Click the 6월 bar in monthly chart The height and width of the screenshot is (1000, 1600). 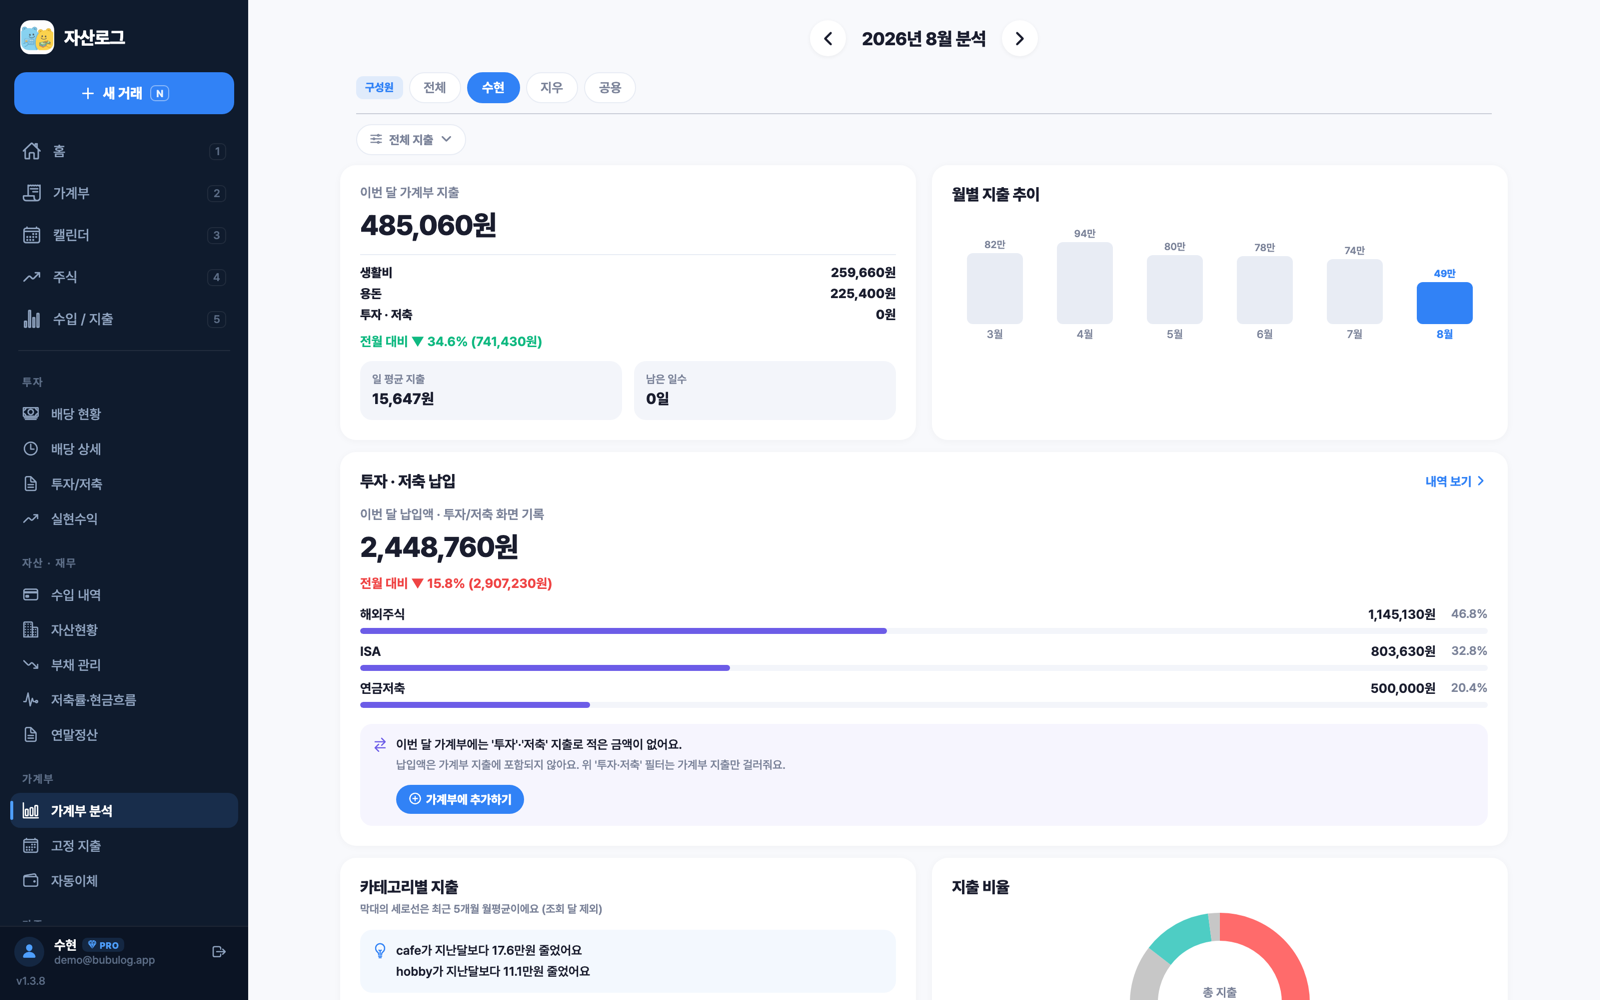pos(1265,290)
